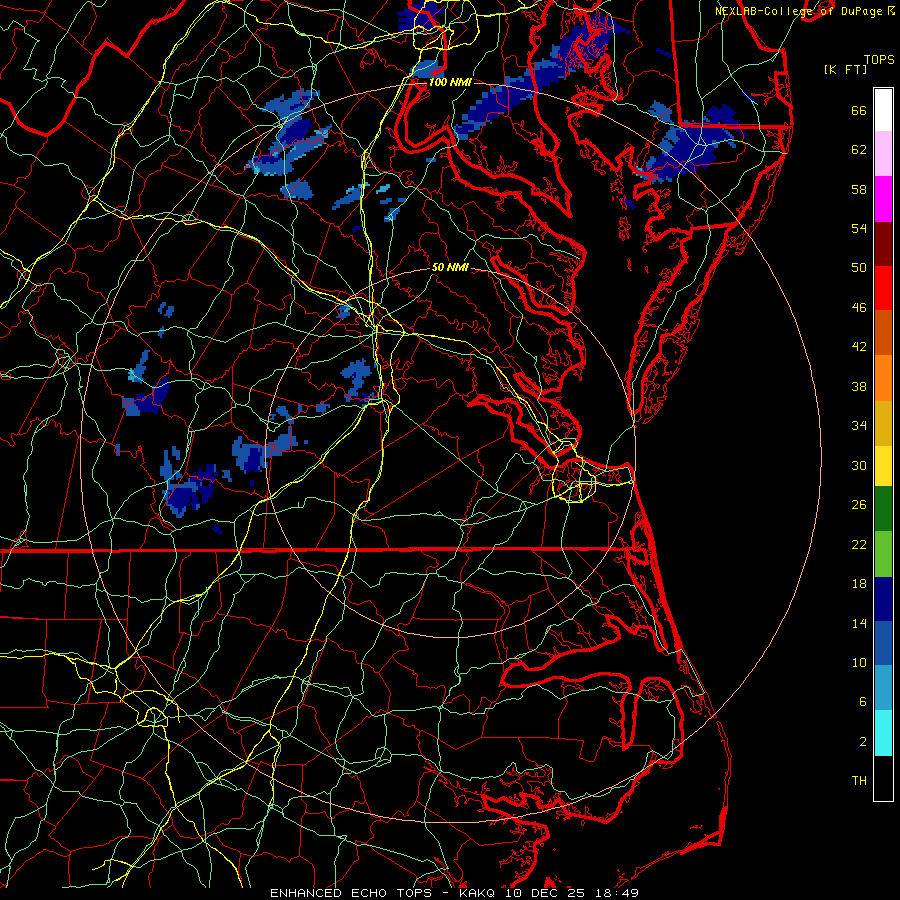
Task: Click the NEXLAB-College of DuPage text
Action: [x=800, y=11]
